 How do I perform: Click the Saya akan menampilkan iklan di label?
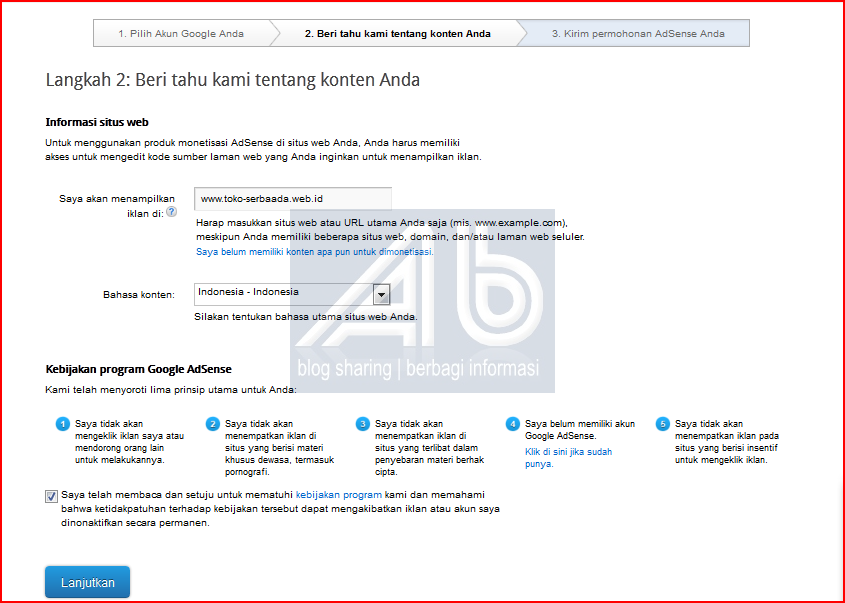[117, 206]
